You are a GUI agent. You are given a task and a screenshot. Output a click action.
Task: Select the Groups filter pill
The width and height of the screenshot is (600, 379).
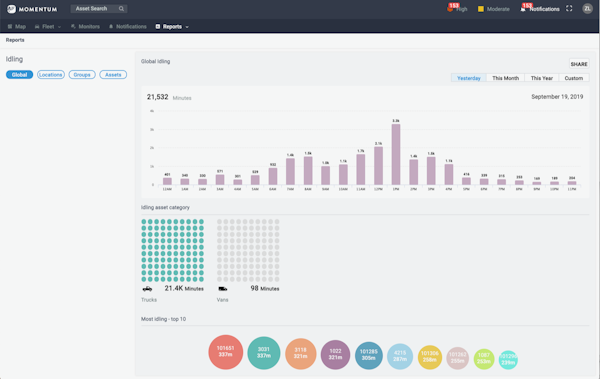click(x=82, y=75)
